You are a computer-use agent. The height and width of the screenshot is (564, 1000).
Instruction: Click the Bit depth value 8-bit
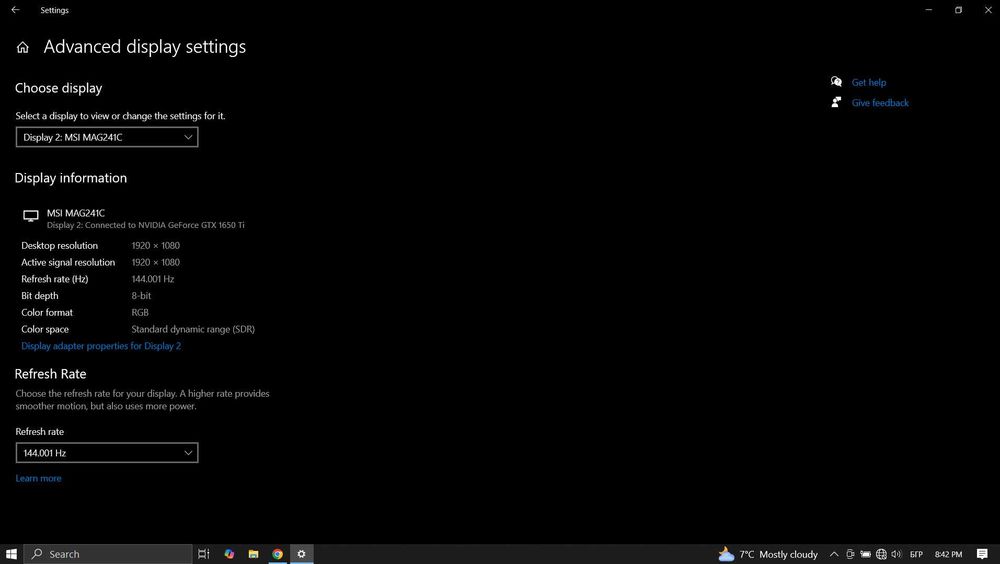141,296
